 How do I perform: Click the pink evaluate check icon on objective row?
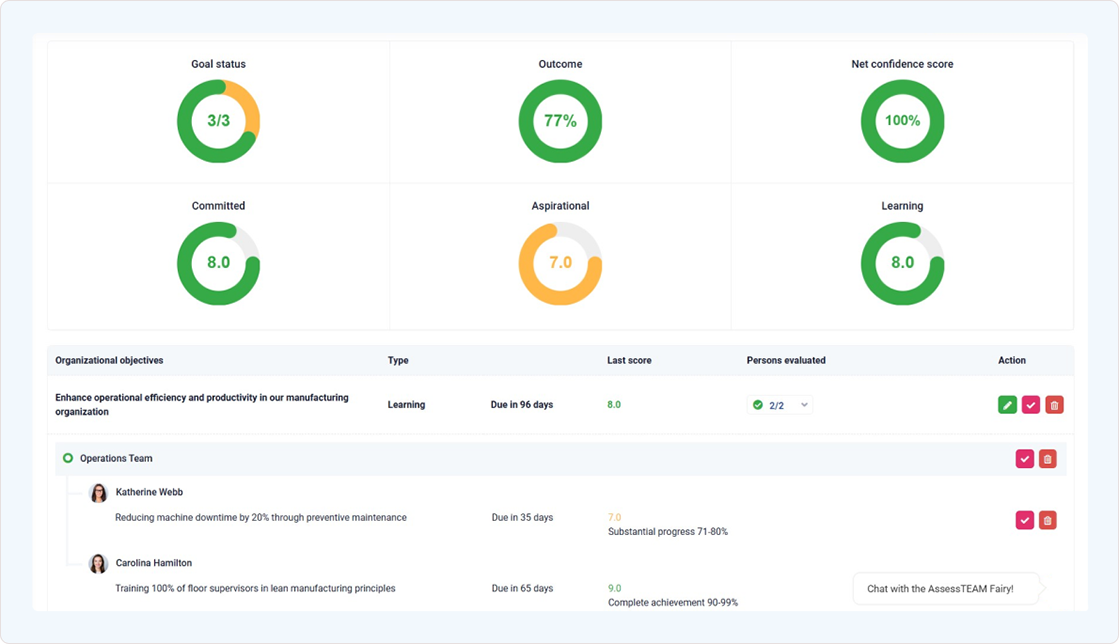1030,404
